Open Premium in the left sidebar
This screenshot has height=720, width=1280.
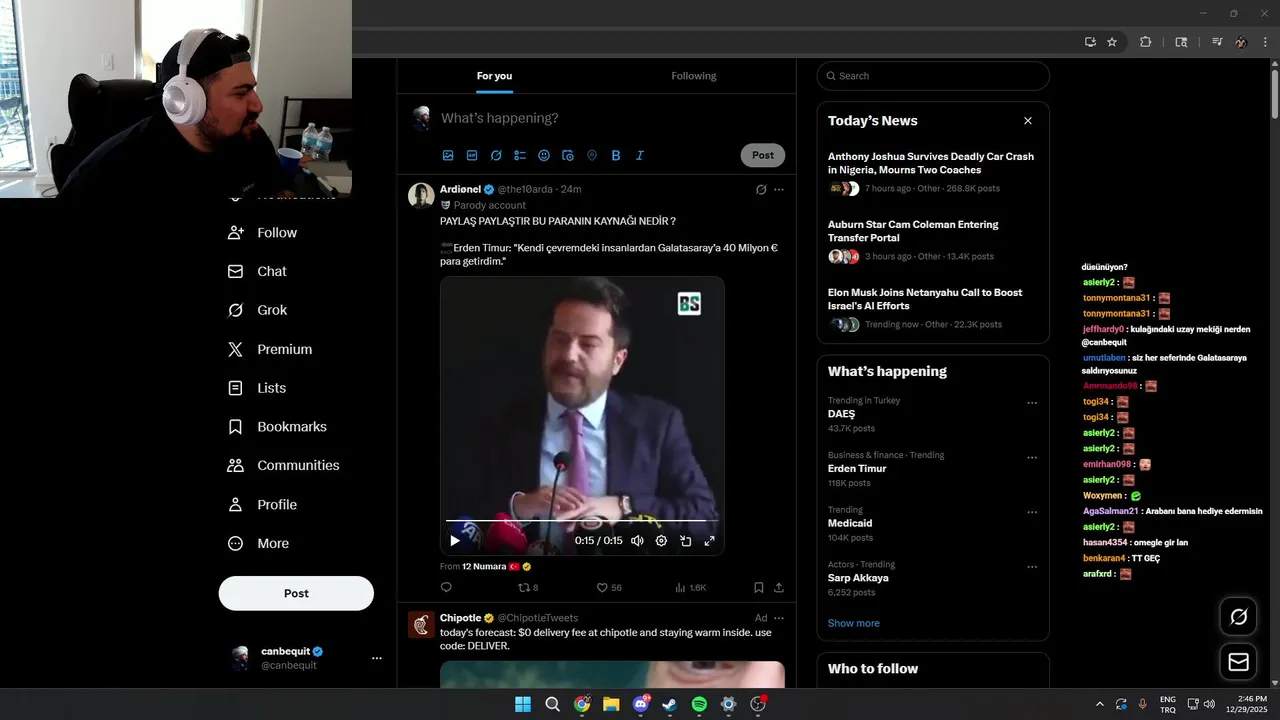click(x=270, y=349)
